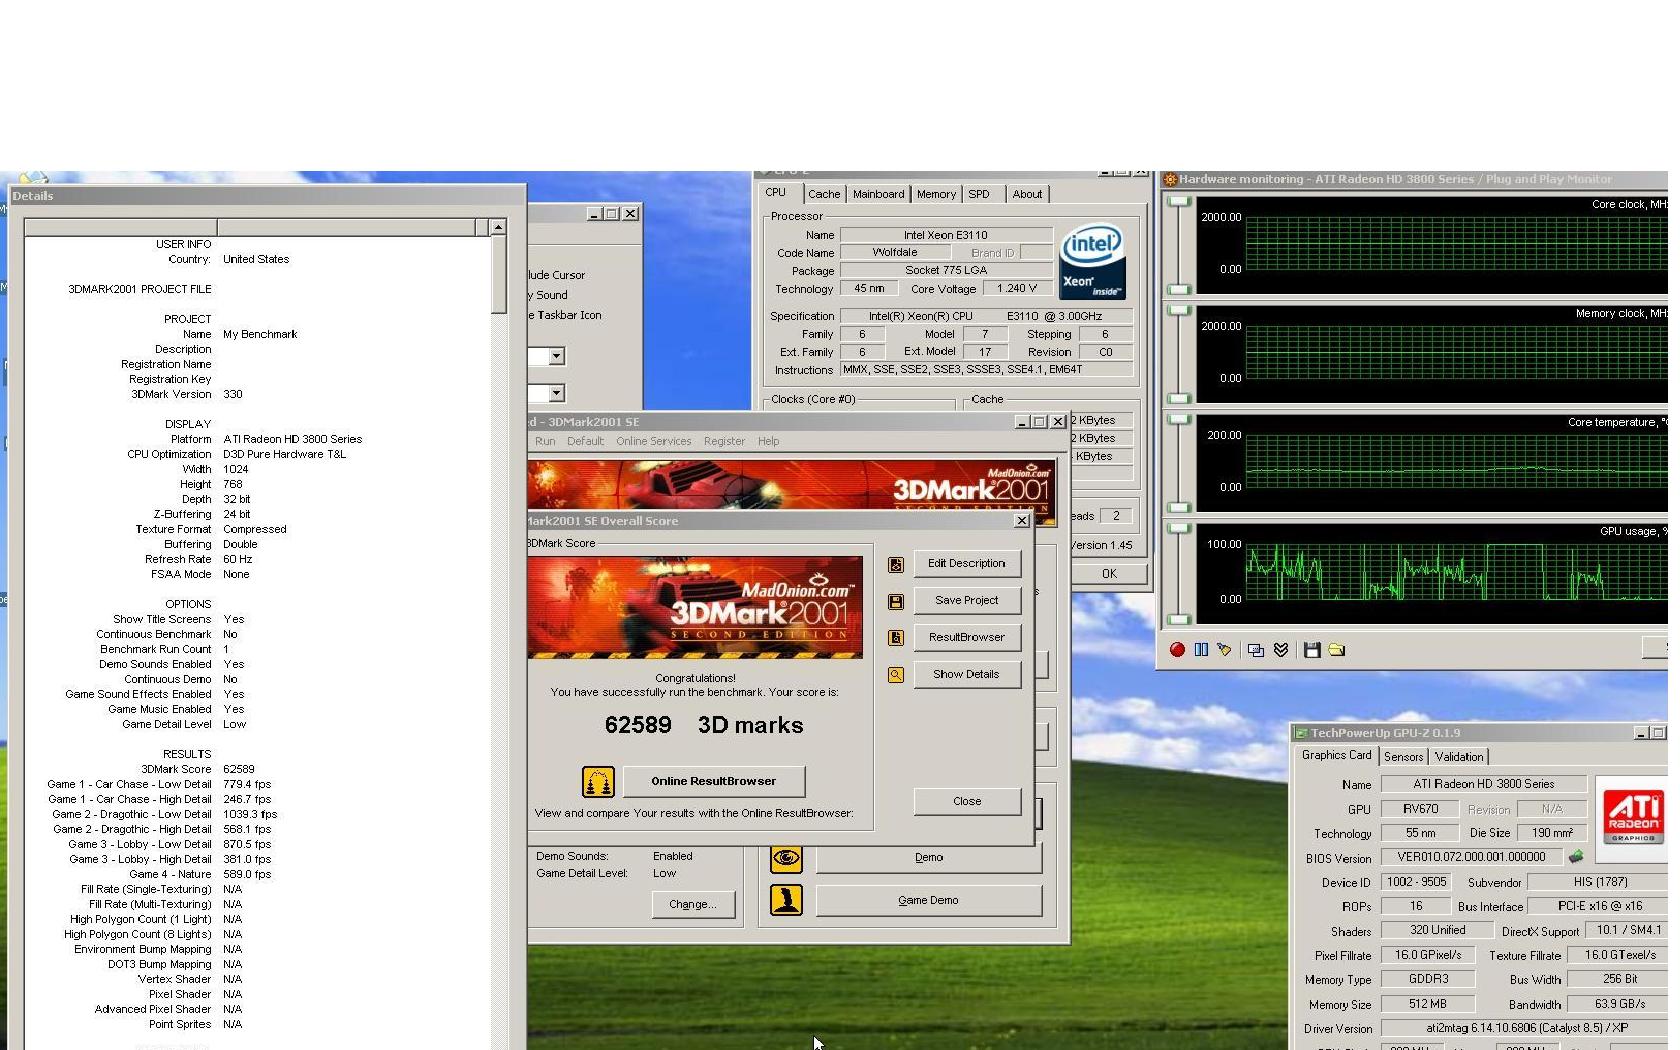Click the detach windows icon in Hardware monitoring toolbar

[1256, 650]
